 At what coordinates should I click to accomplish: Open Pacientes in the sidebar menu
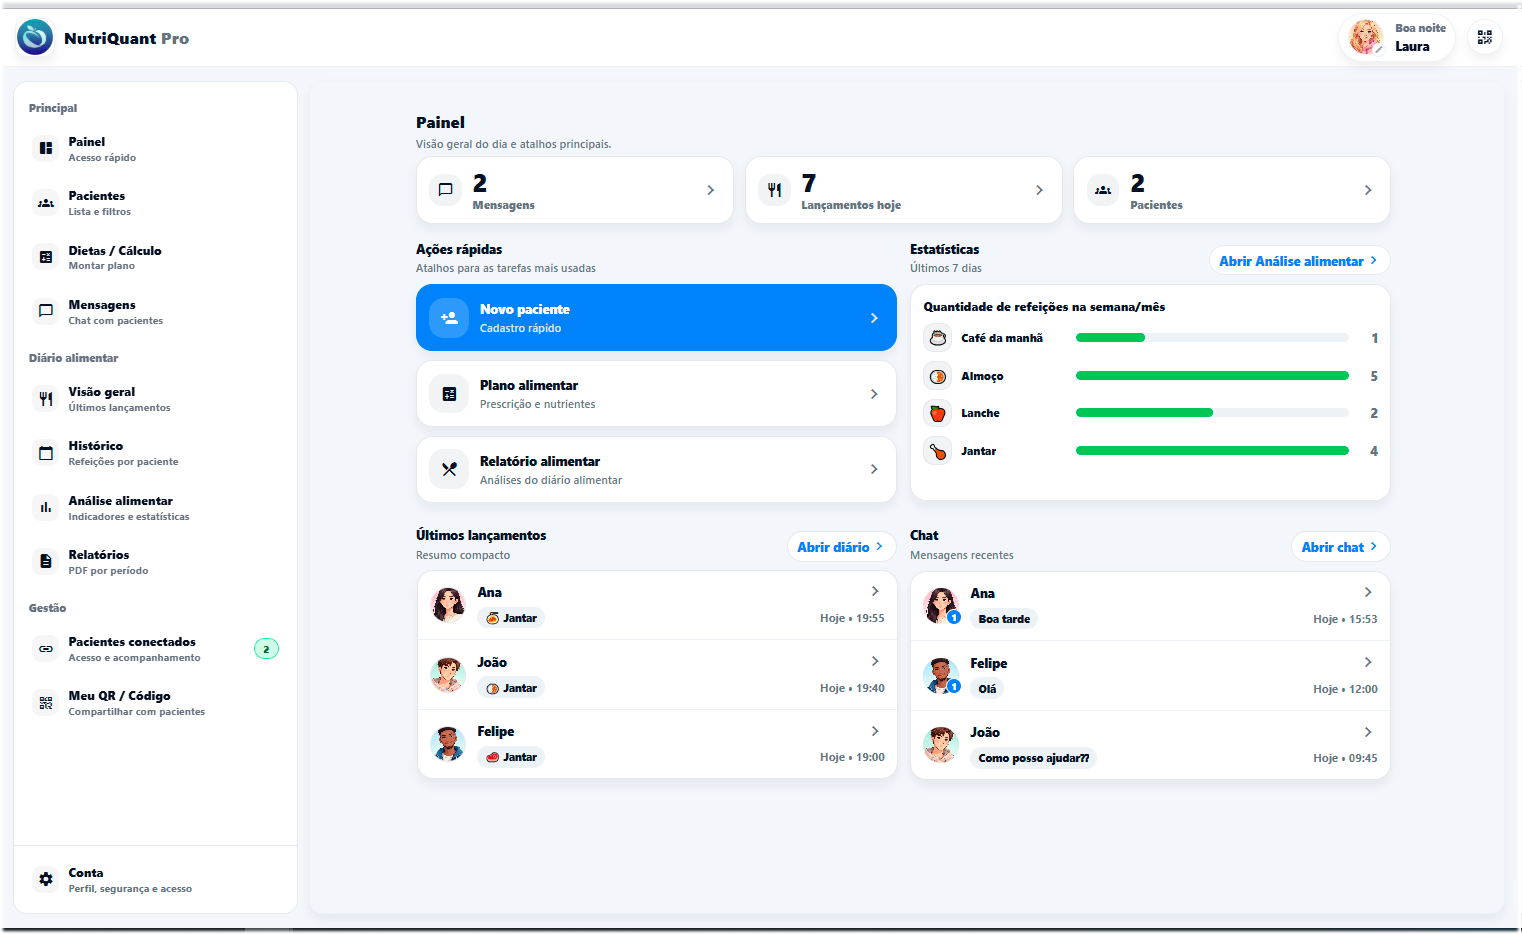(97, 202)
